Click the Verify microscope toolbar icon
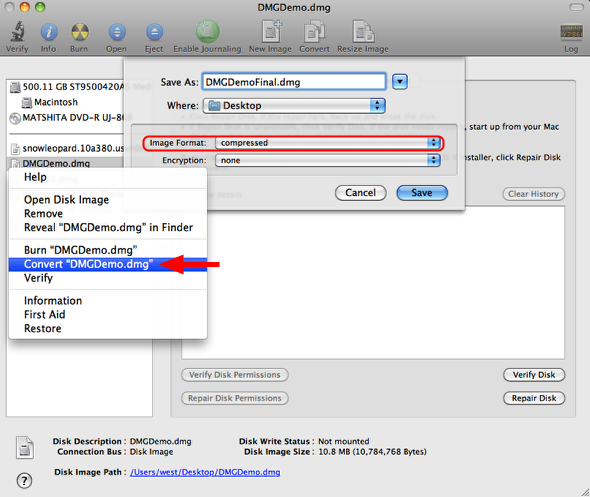The image size is (590, 497). 17,32
